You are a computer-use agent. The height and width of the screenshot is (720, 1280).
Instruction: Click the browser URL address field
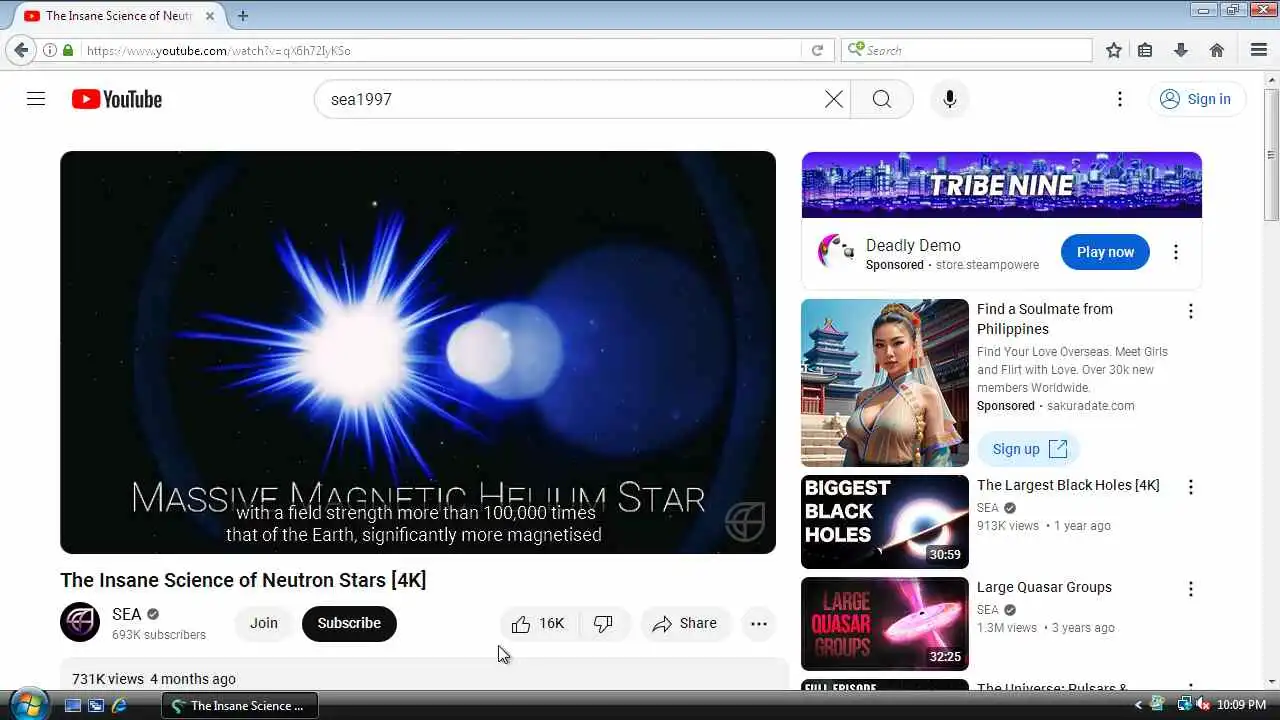tap(440, 50)
